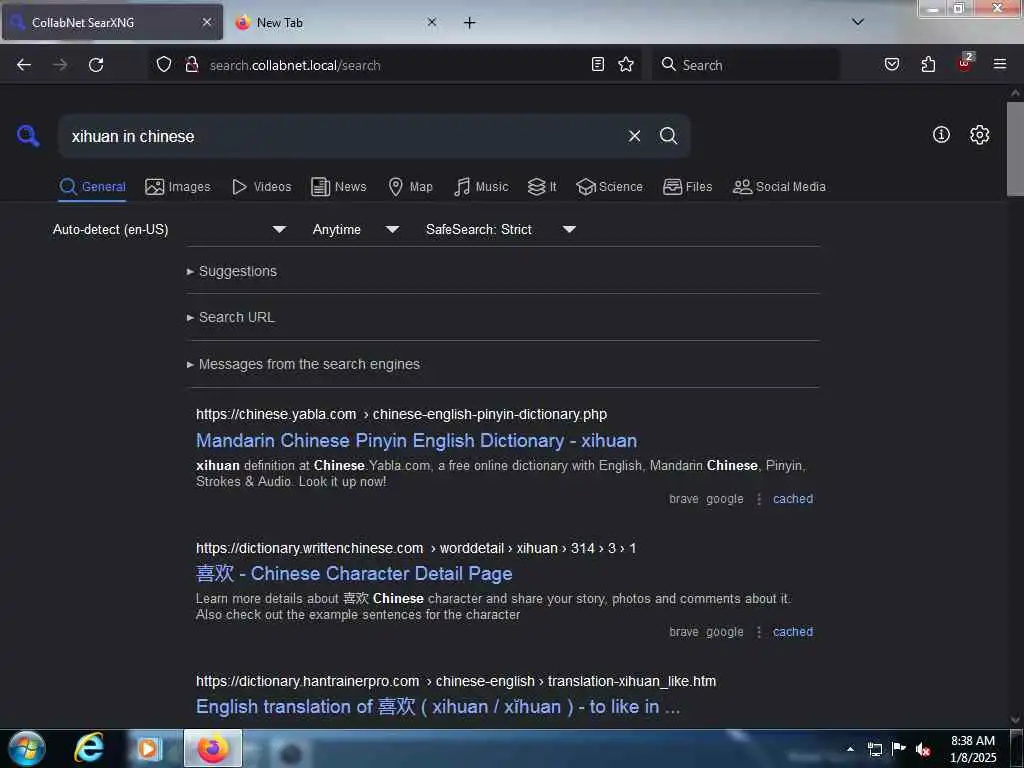Switch to Science category

pyautogui.click(x=609, y=187)
